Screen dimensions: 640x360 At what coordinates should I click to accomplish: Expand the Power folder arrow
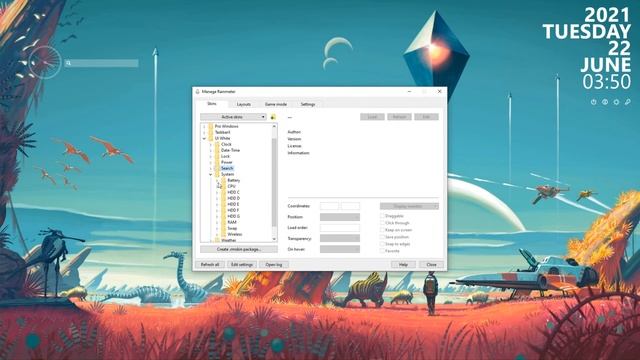click(x=211, y=162)
